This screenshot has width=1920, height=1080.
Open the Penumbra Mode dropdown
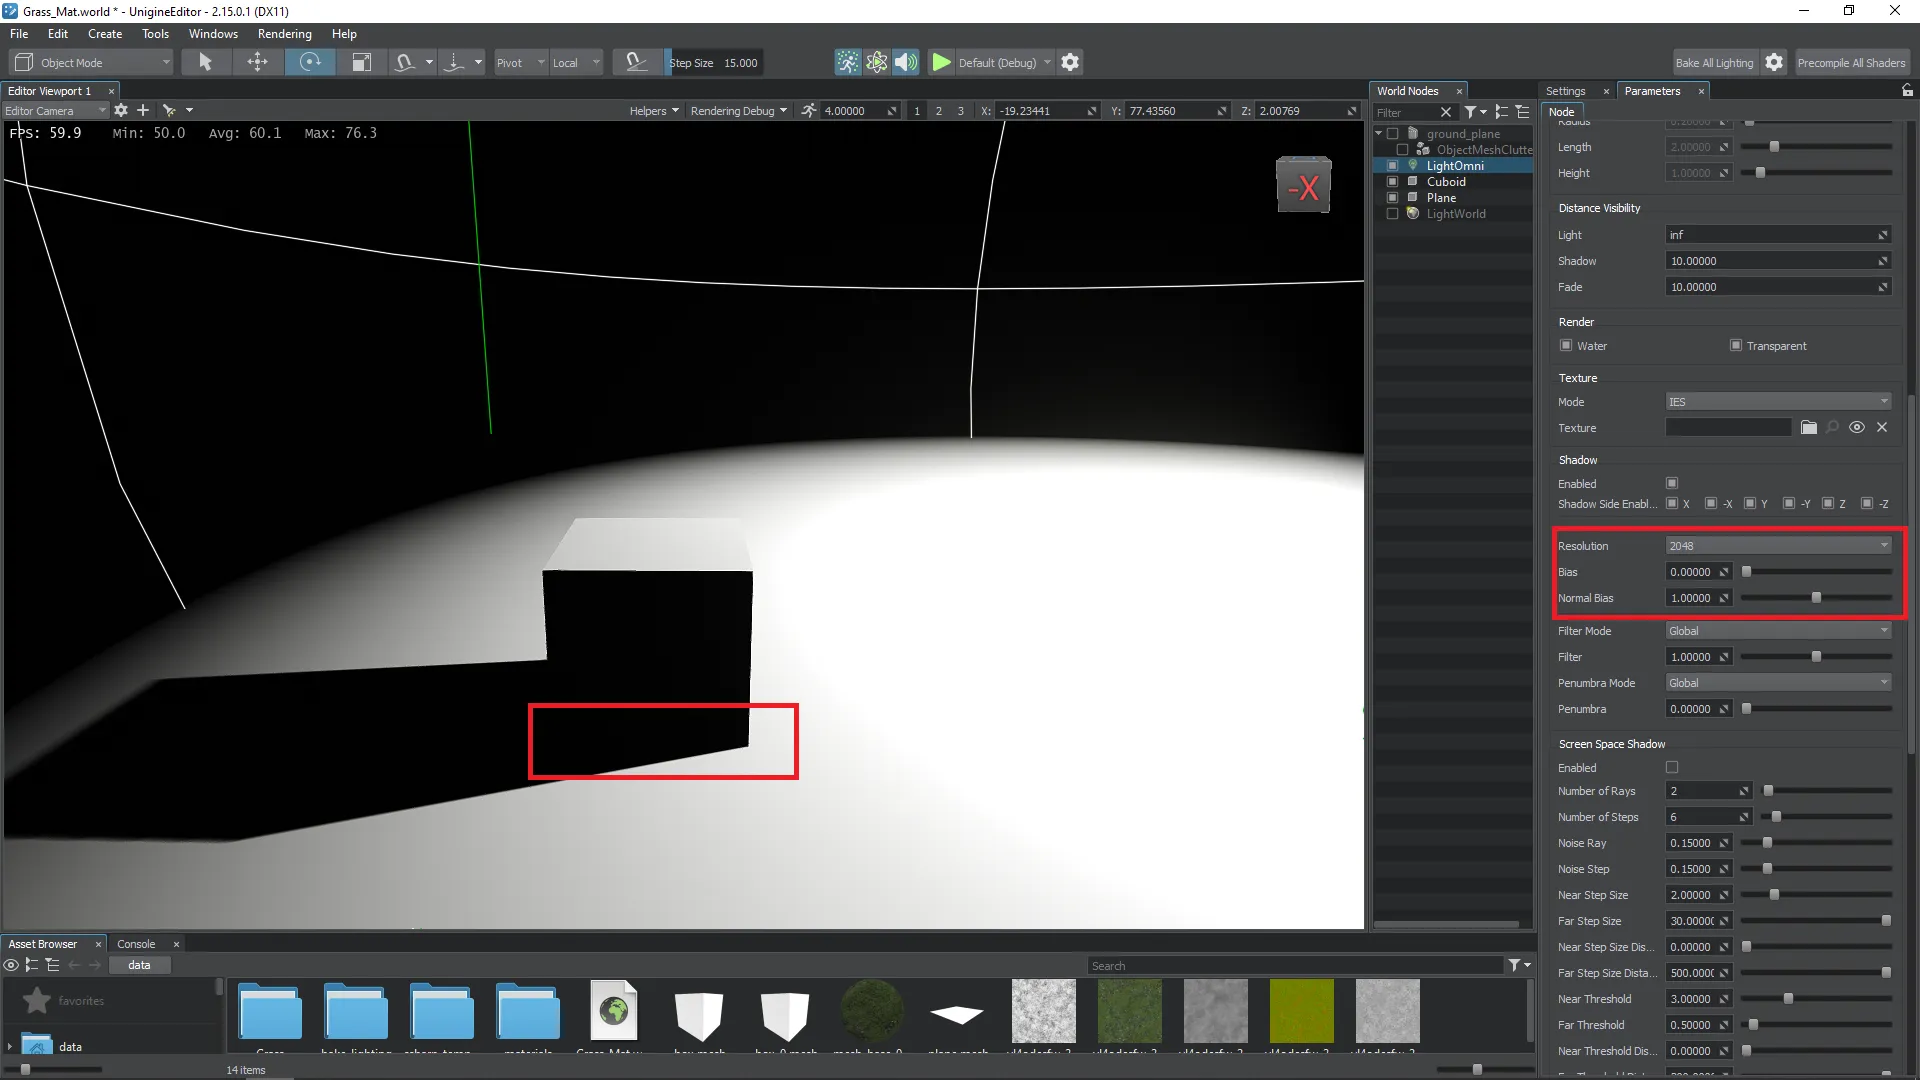tap(1778, 682)
